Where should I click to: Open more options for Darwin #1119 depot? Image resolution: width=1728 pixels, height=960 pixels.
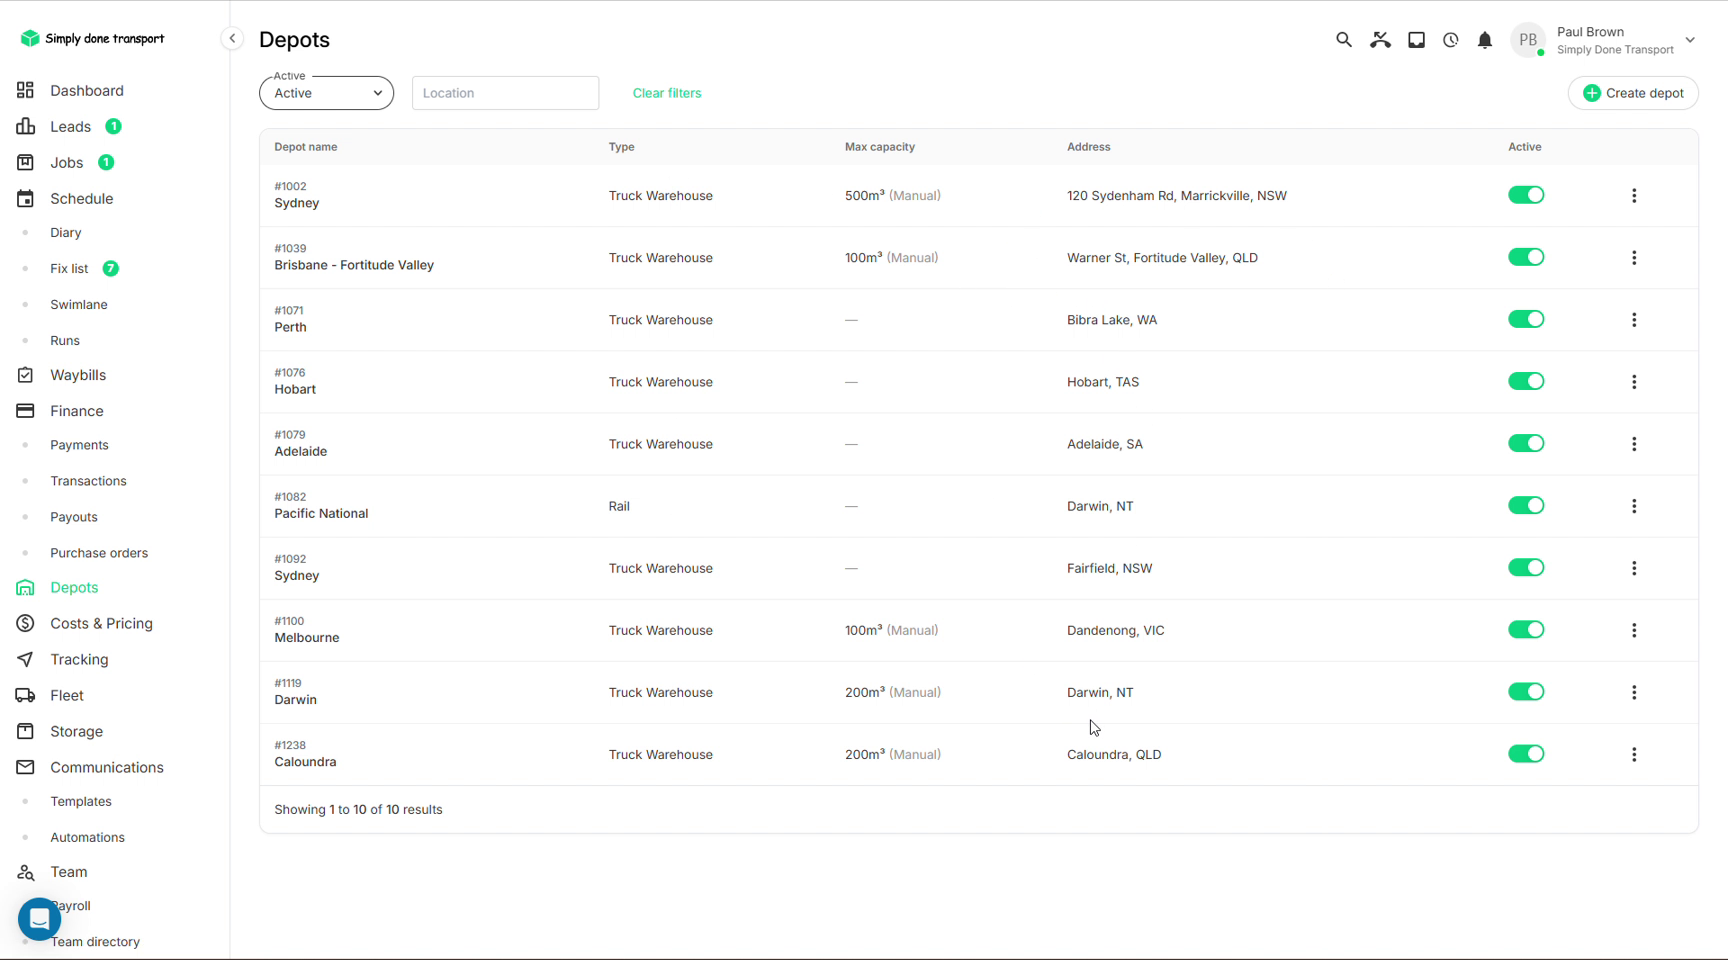[1634, 692]
